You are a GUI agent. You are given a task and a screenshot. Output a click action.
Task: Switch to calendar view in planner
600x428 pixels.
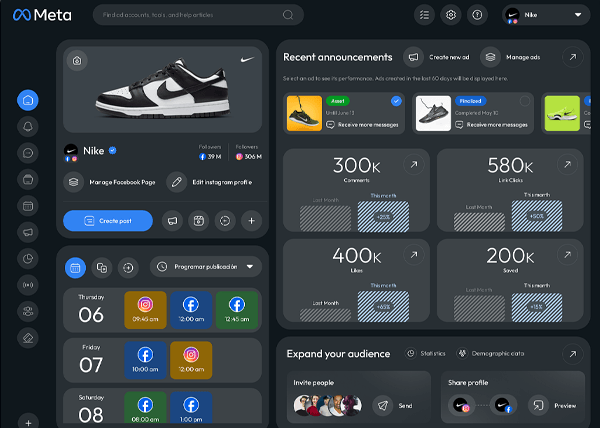point(75,267)
